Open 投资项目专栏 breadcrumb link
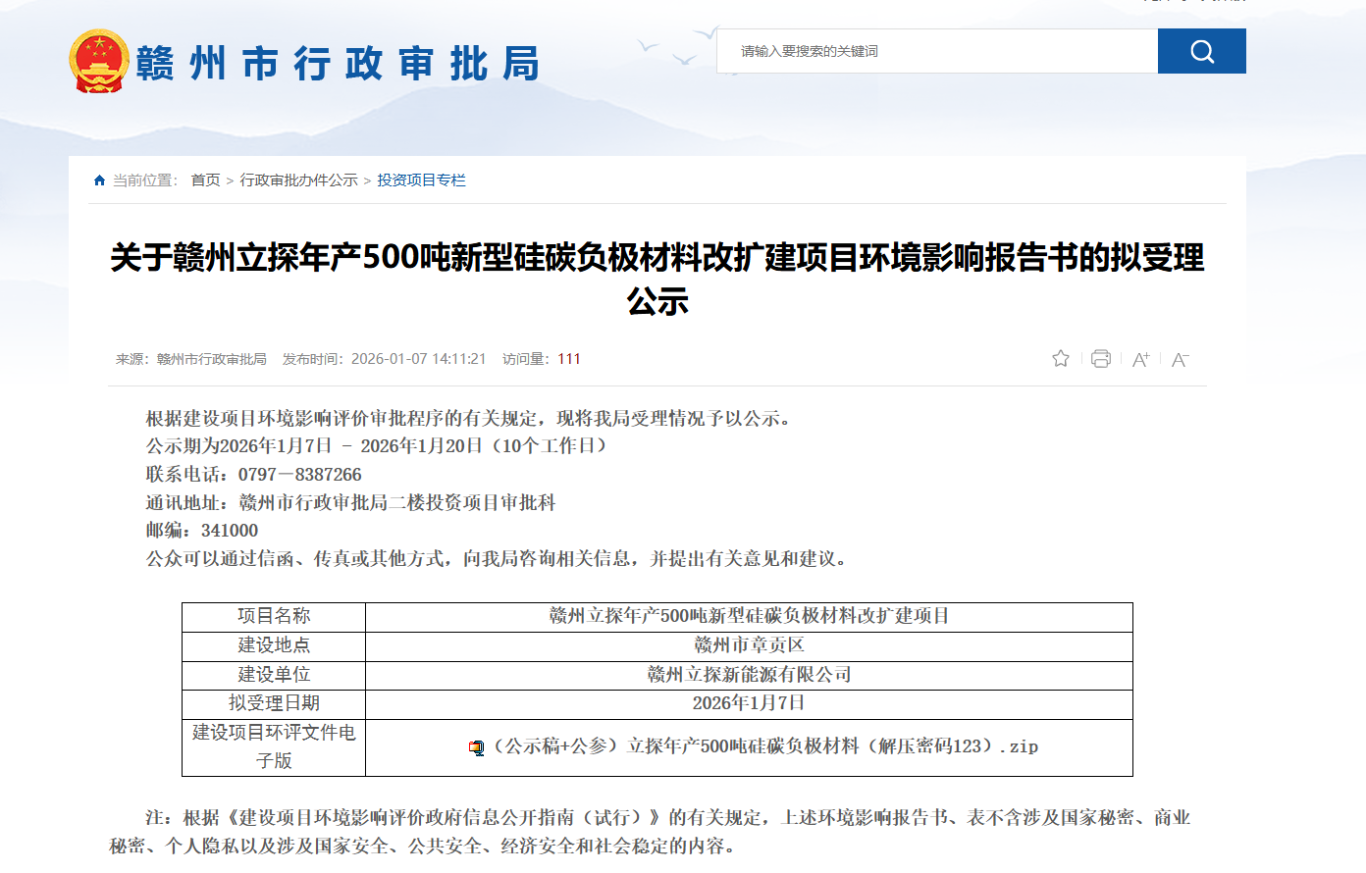Screen dimensions: 1366x873 421,181
